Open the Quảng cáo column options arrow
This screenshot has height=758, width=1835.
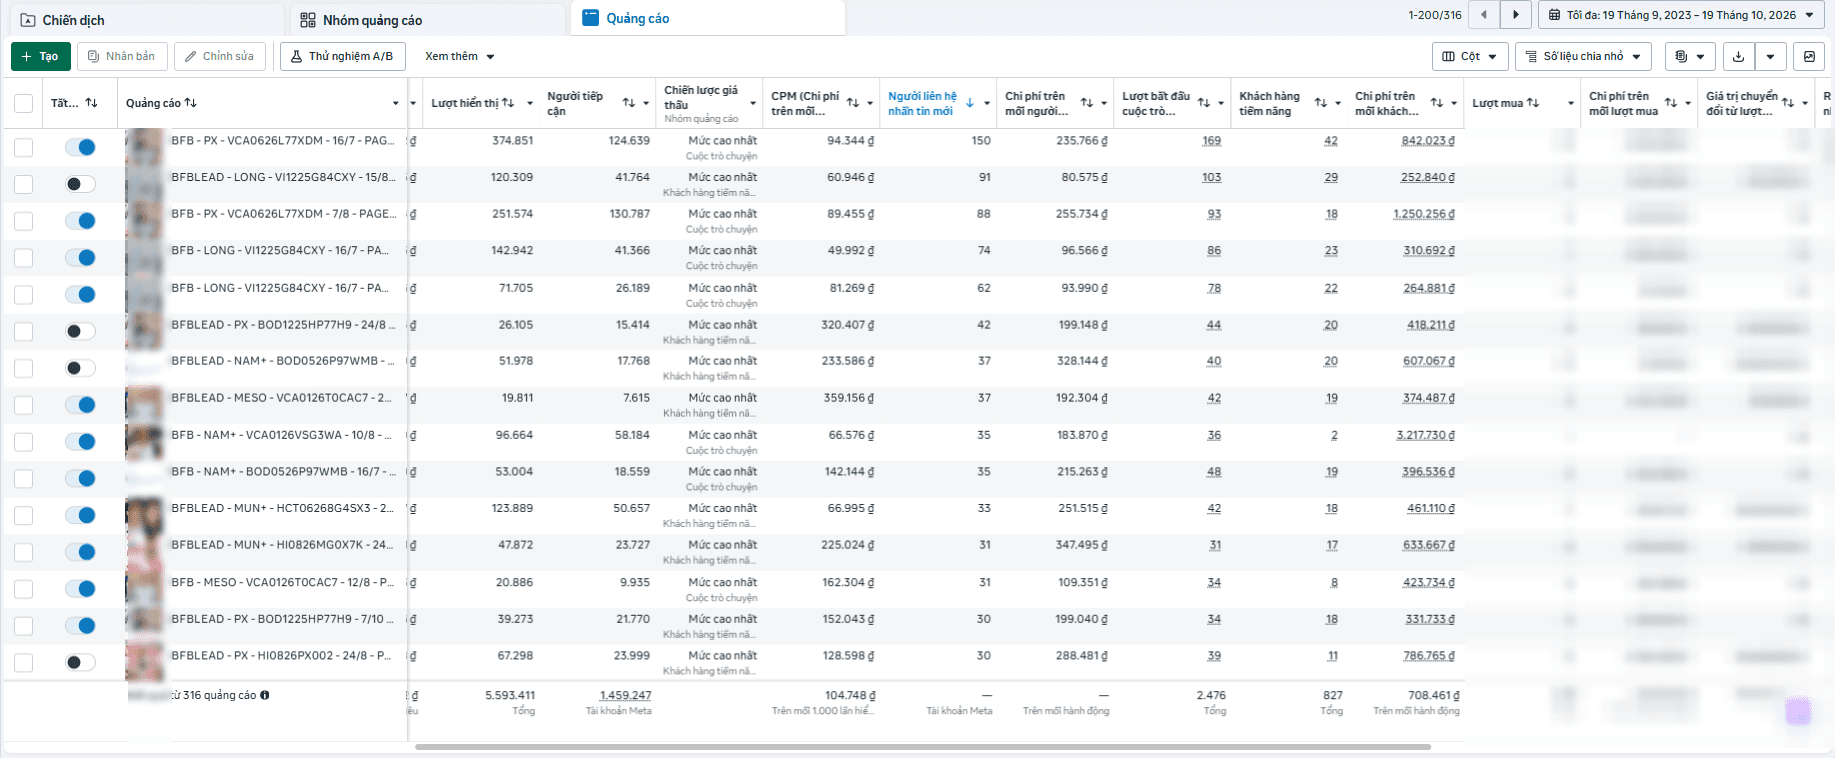[396, 103]
